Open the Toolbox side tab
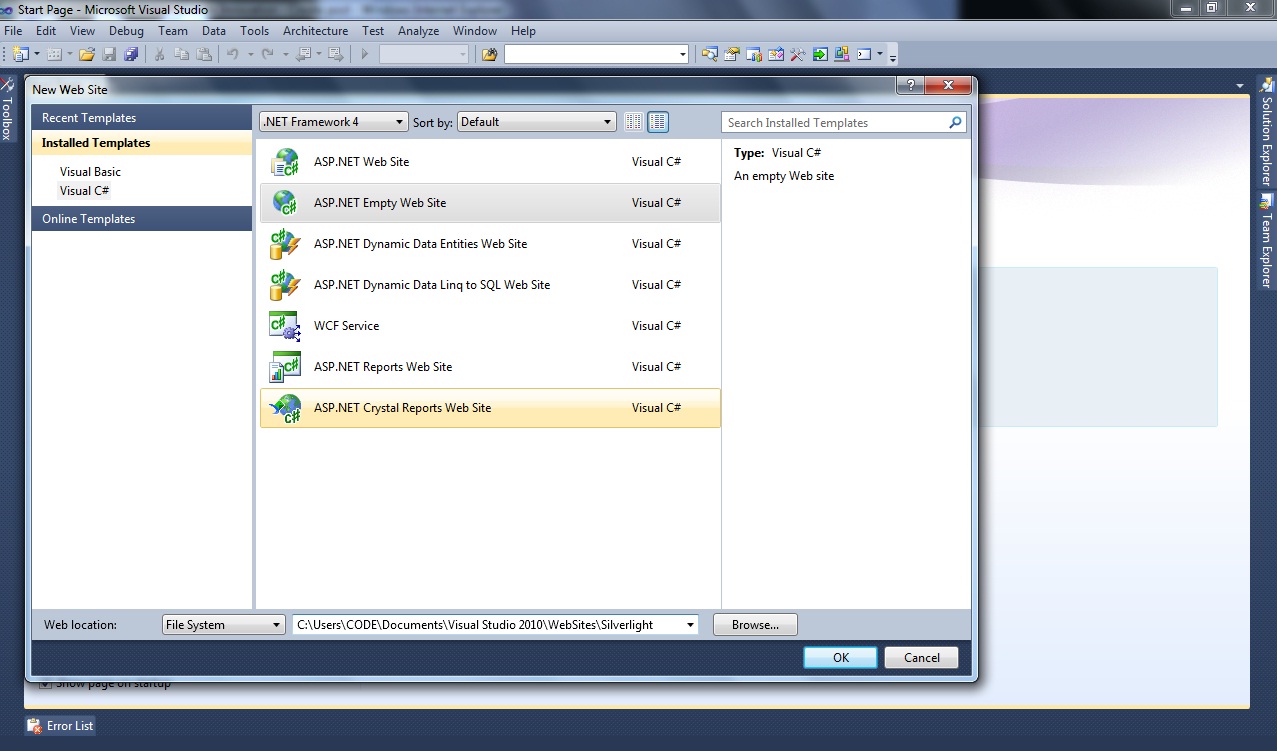This screenshot has width=1277, height=751. (7, 109)
